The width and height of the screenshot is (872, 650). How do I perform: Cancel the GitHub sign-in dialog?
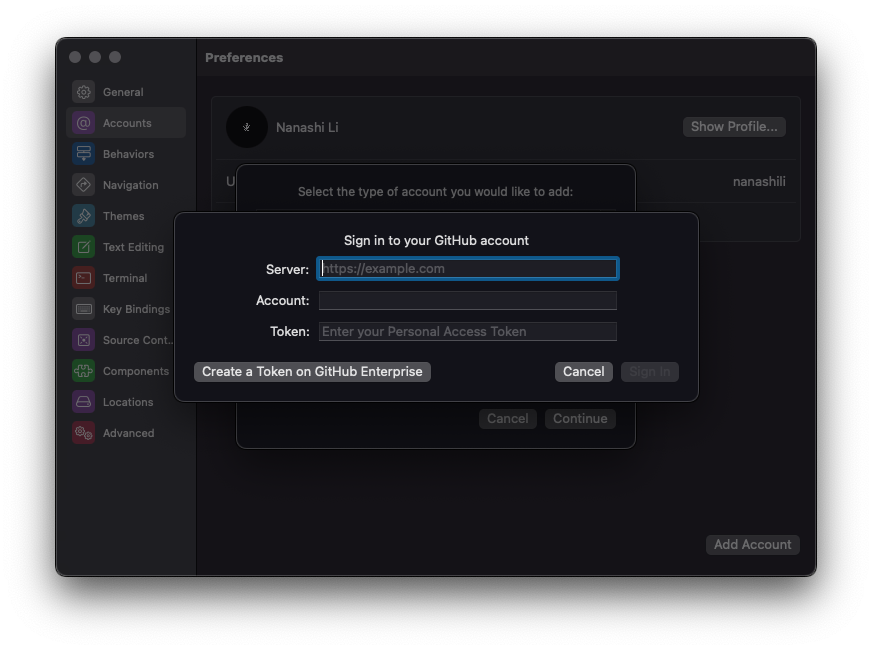pos(583,370)
